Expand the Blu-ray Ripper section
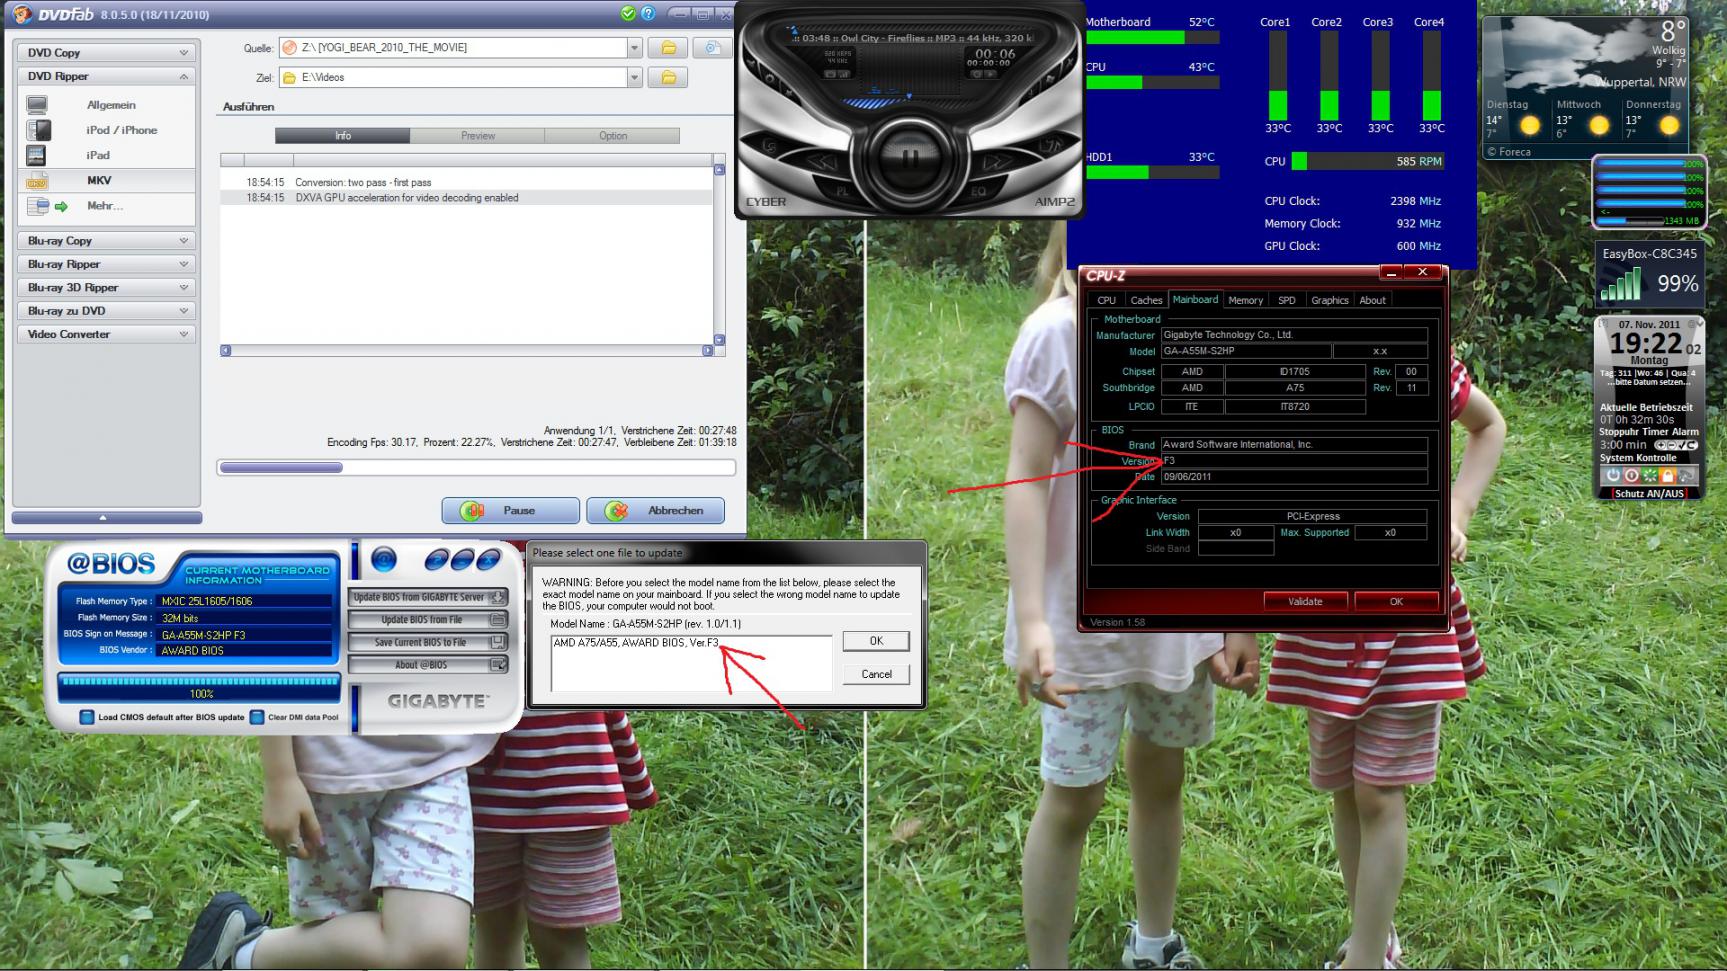Viewport: 1727px width, 971px height. point(107,264)
